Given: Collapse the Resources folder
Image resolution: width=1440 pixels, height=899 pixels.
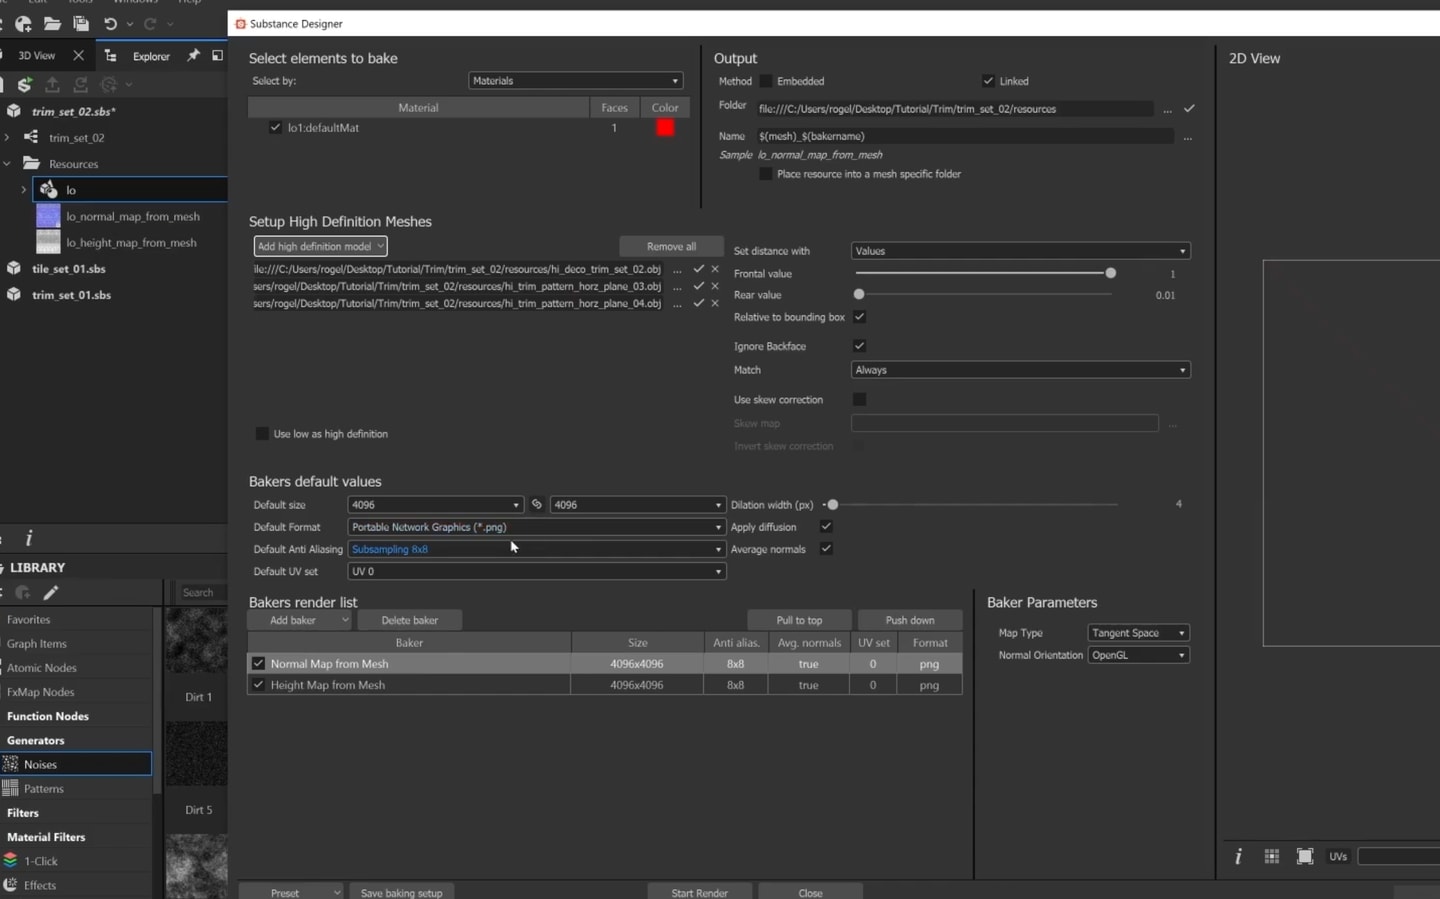Looking at the screenshot, I should [x=7, y=163].
